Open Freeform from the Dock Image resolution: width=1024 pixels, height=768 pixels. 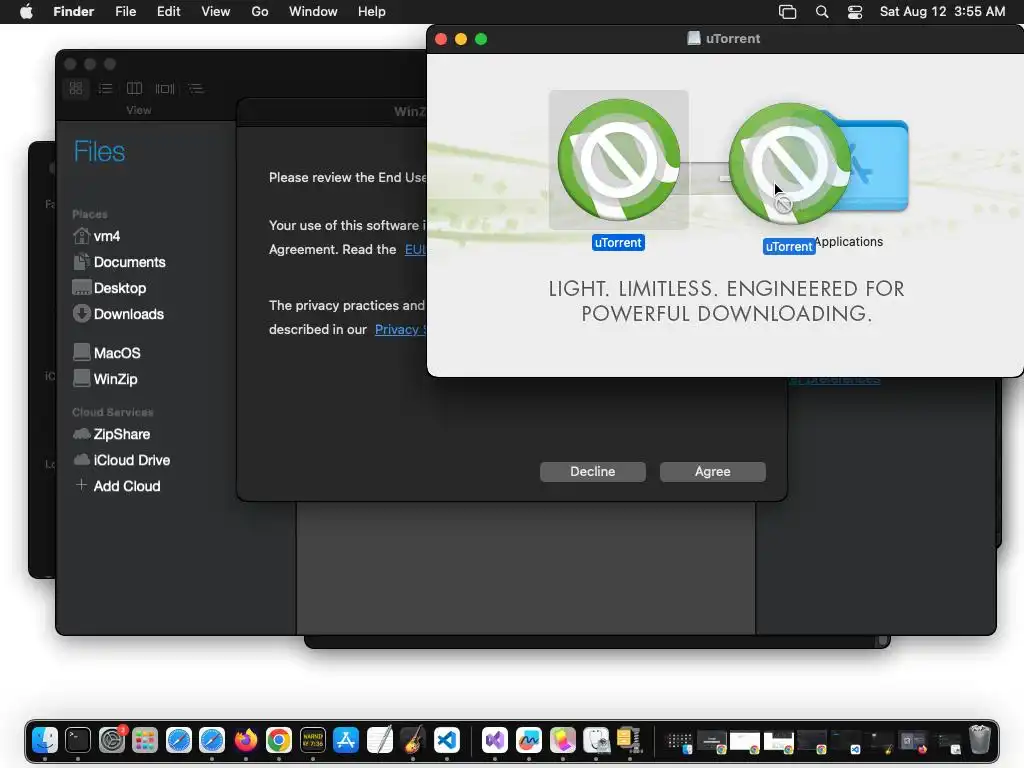528,740
